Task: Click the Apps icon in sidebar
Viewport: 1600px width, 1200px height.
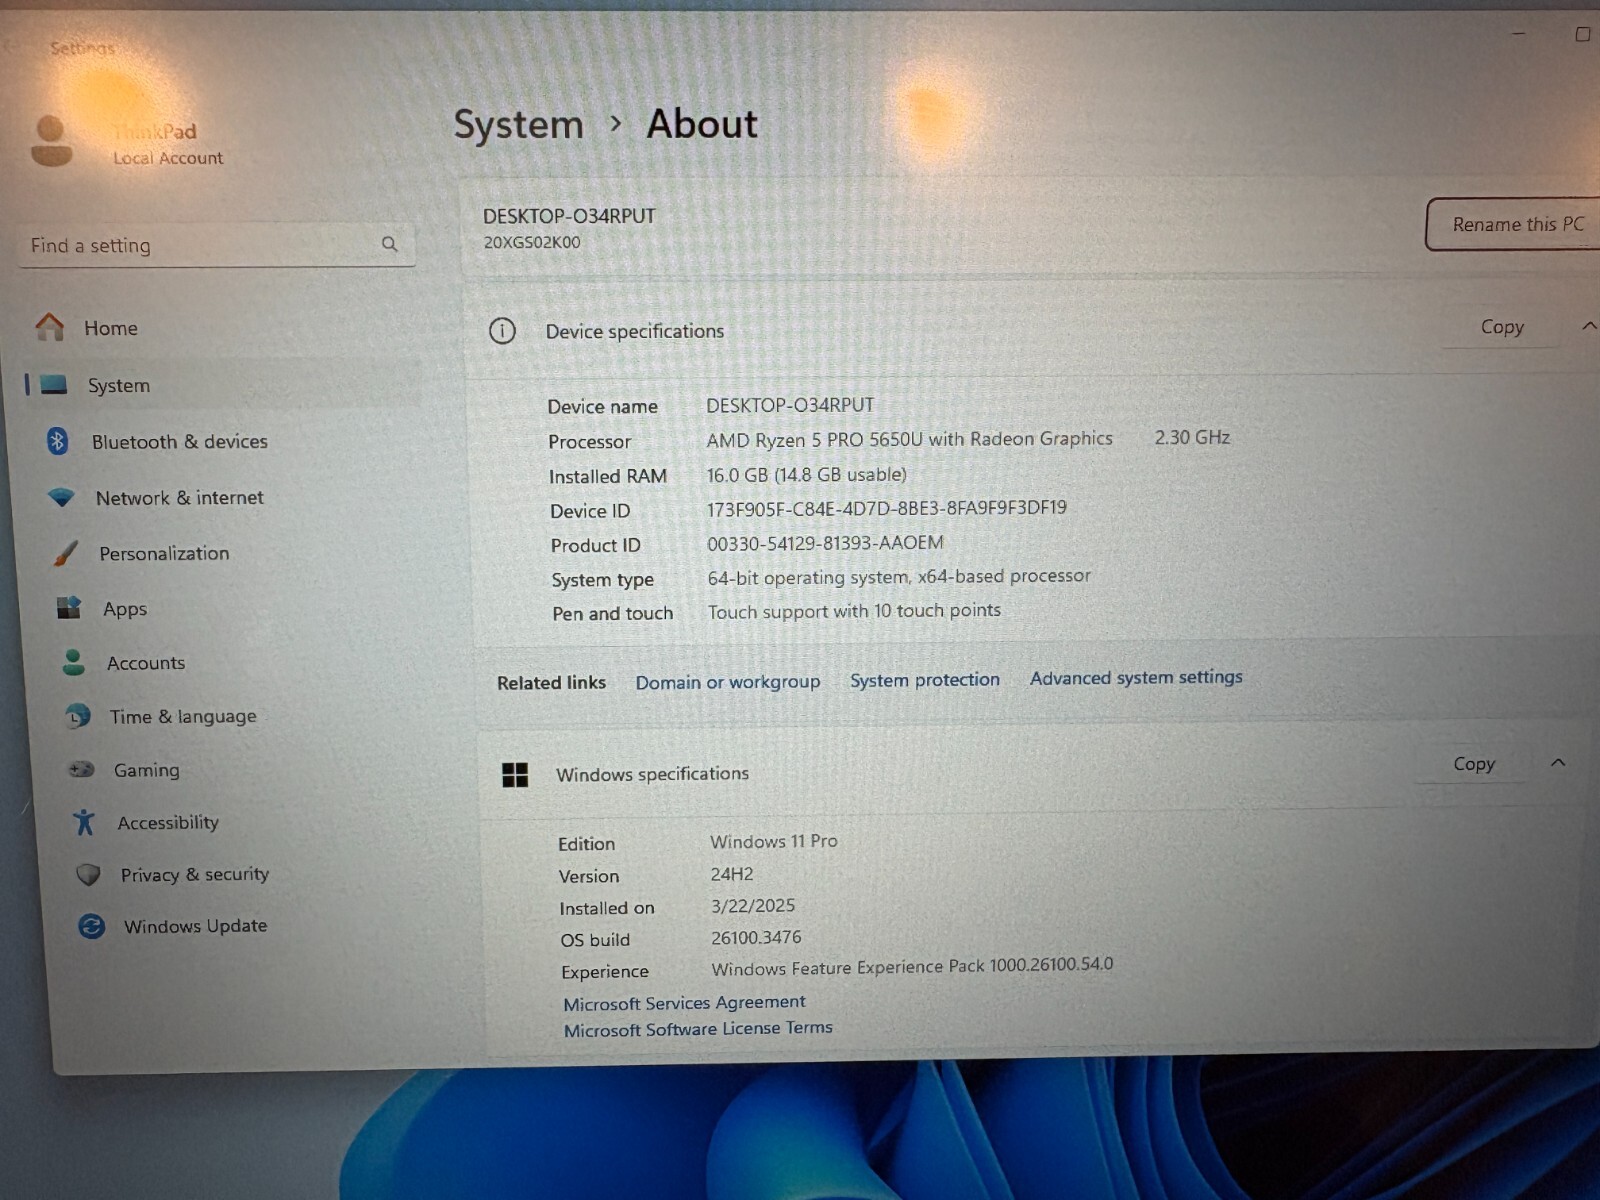Action: pyautogui.click(x=69, y=608)
